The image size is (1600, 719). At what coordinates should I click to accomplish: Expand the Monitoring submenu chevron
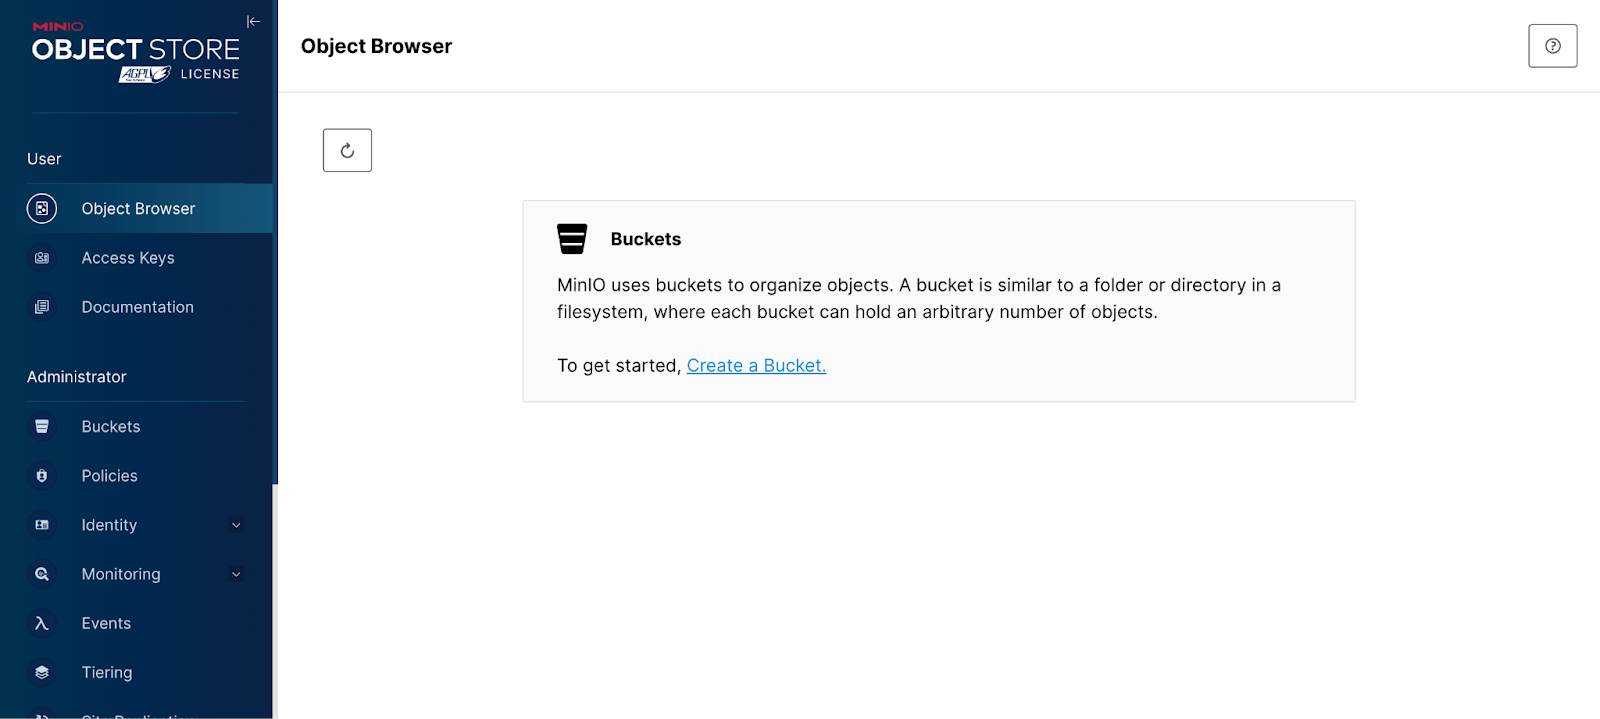coord(236,575)
